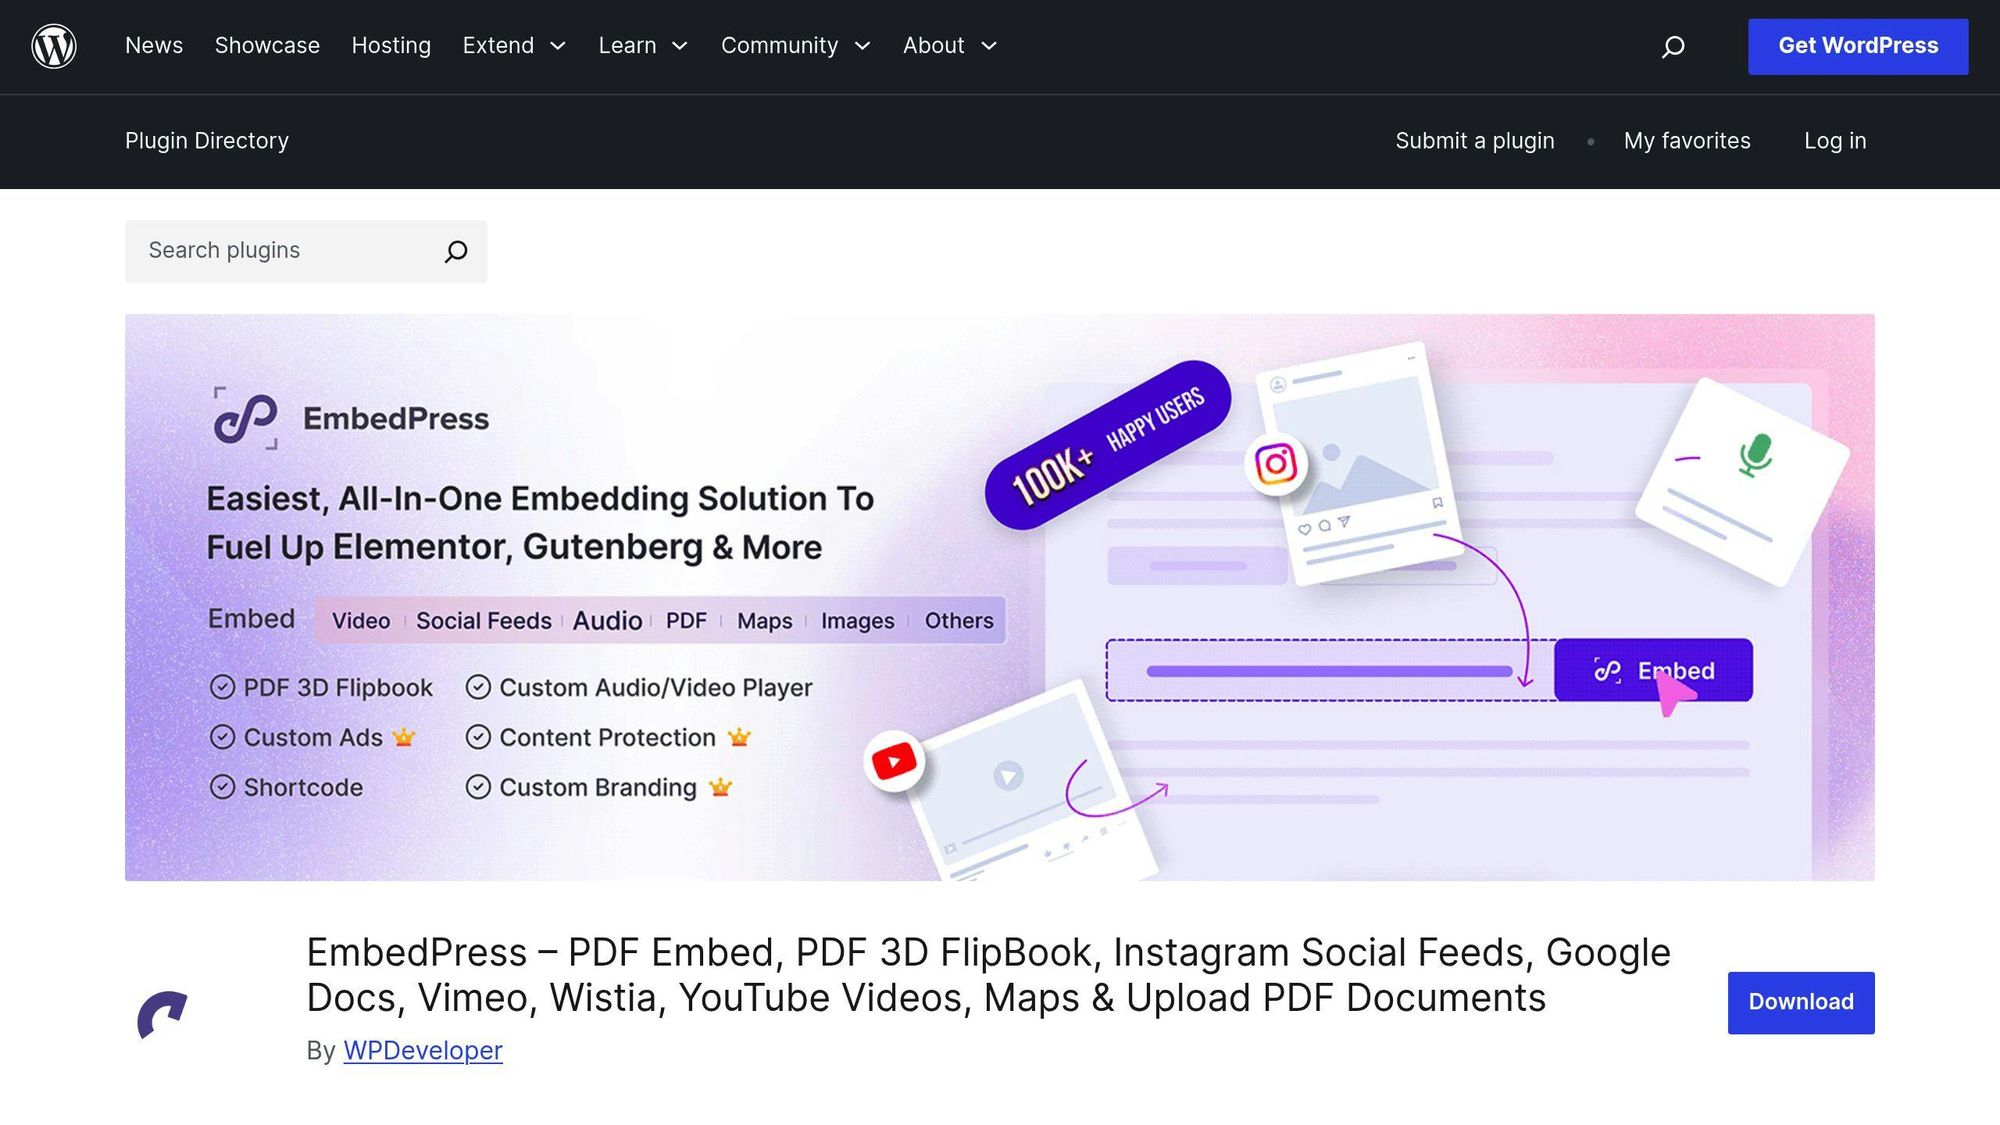The height and width of the screenshot is (1125, 2000).
Task: Click the green microphone icon in banner
Action: pos(1755,455)
